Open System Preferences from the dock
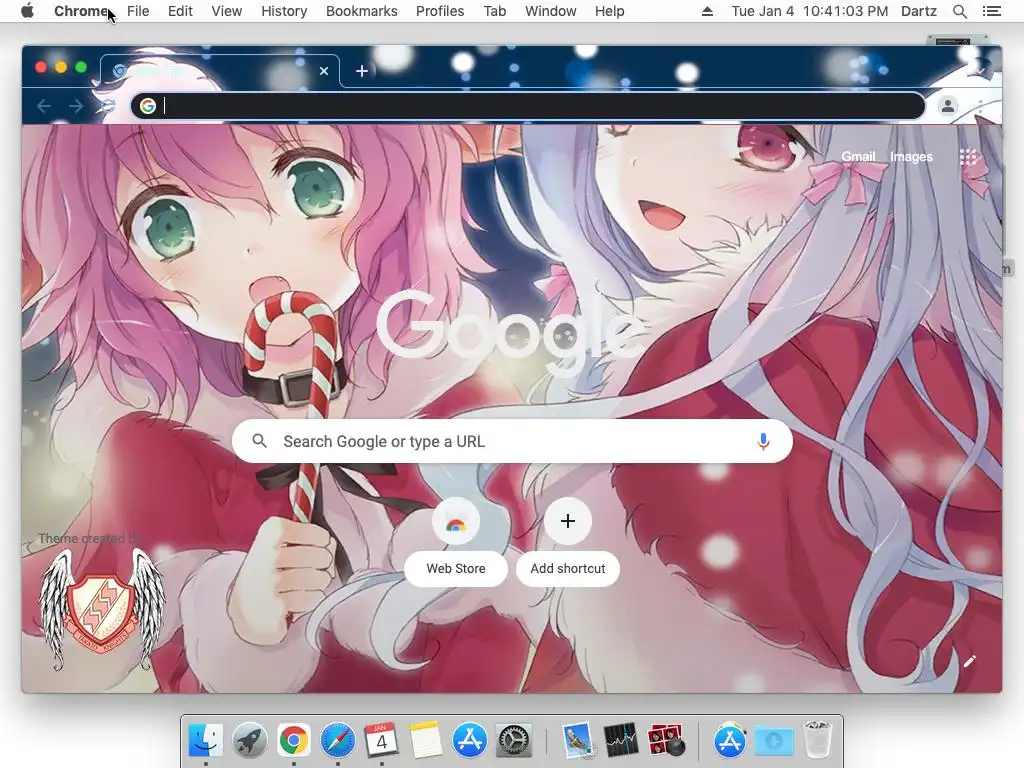Screen dimensions: 1024x768 [514, 741]
